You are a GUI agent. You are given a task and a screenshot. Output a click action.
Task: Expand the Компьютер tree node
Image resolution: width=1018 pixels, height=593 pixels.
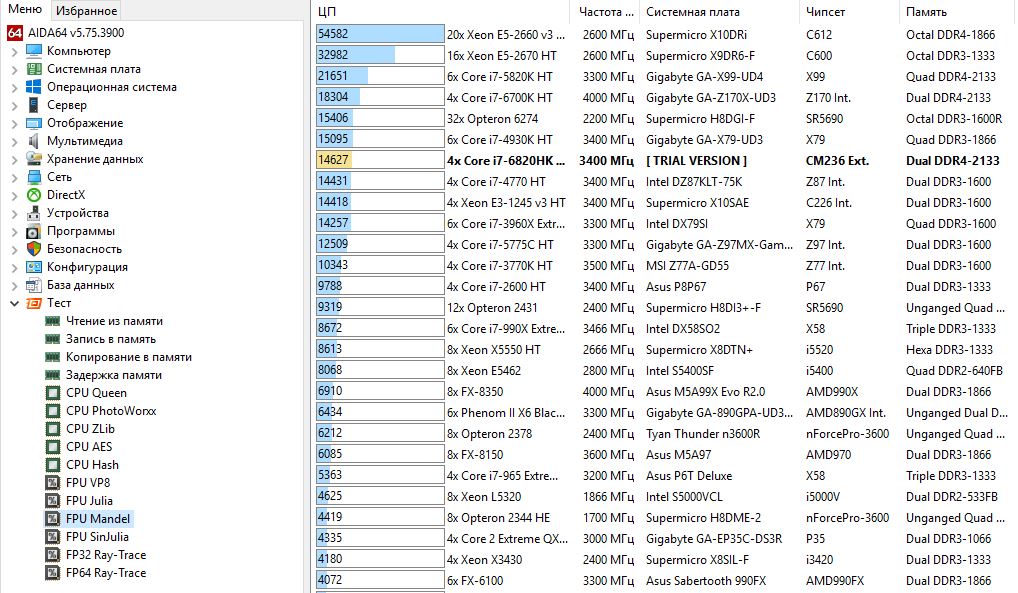point(14,51)
